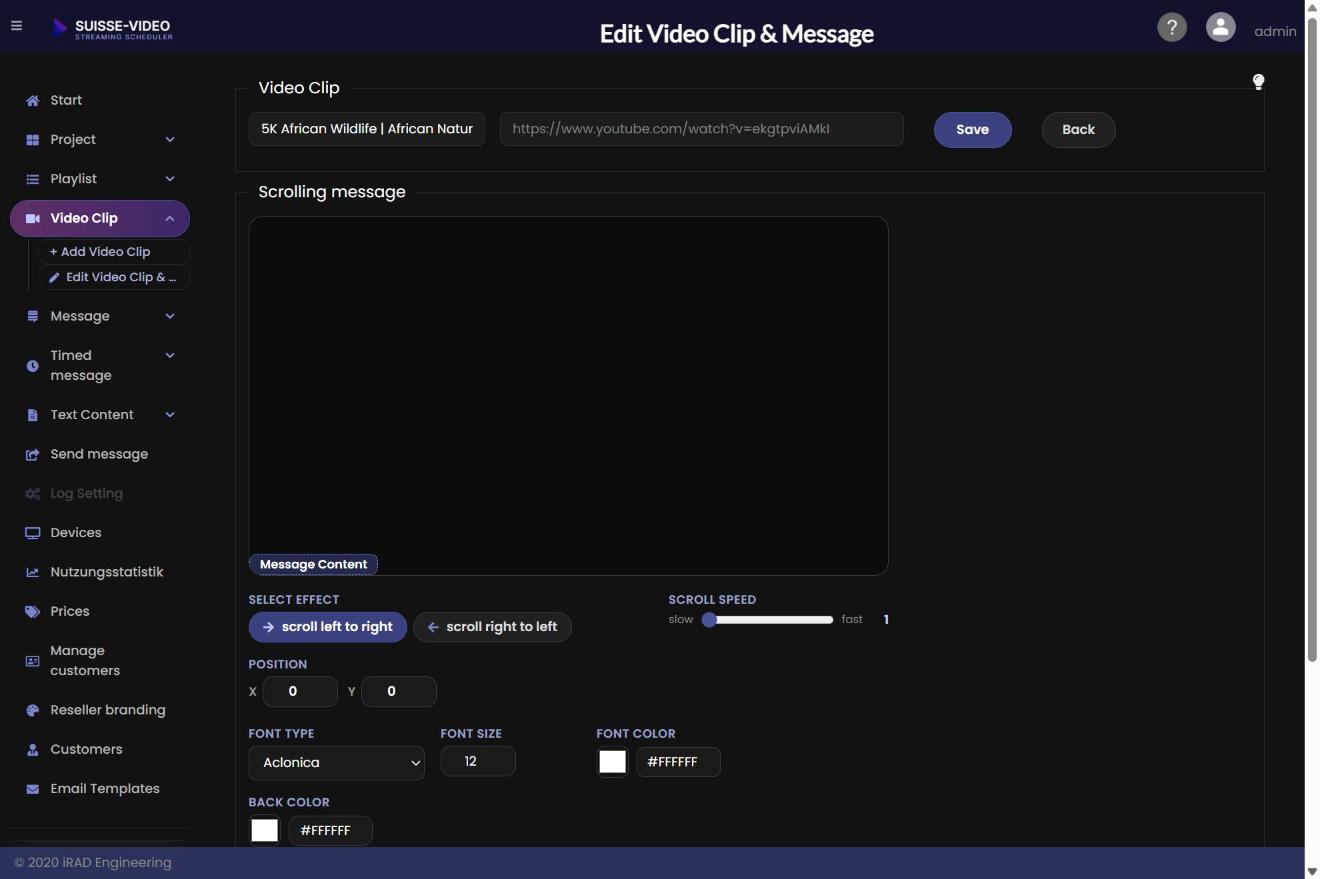Viewport: 1320px width, 879px height.
Task: Open the Font Type Aclonica dropdown
Action: pyautogui.click(x=336, y=763)
